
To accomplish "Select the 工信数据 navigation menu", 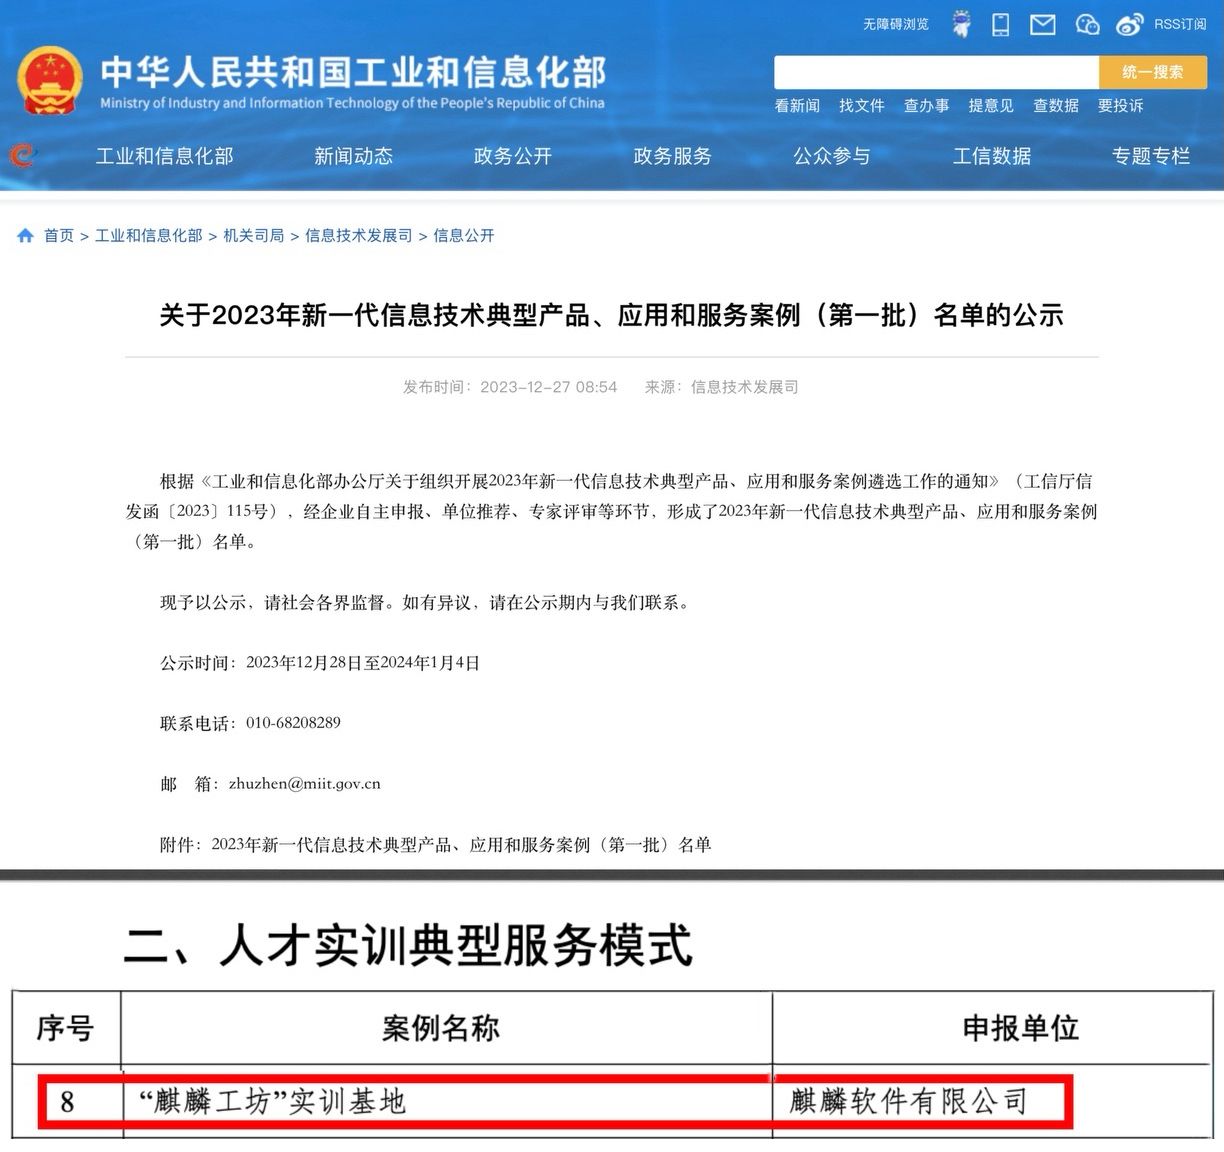I will (x=991, y=156).
